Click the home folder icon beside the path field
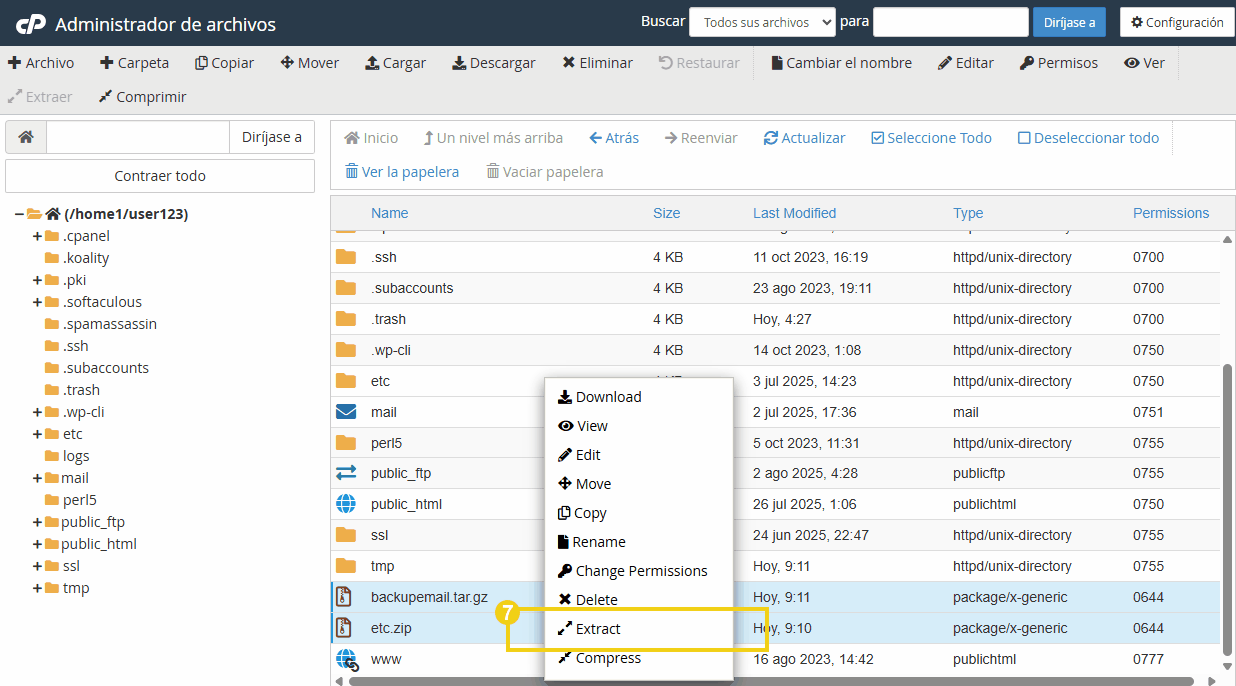 [26, 136]
